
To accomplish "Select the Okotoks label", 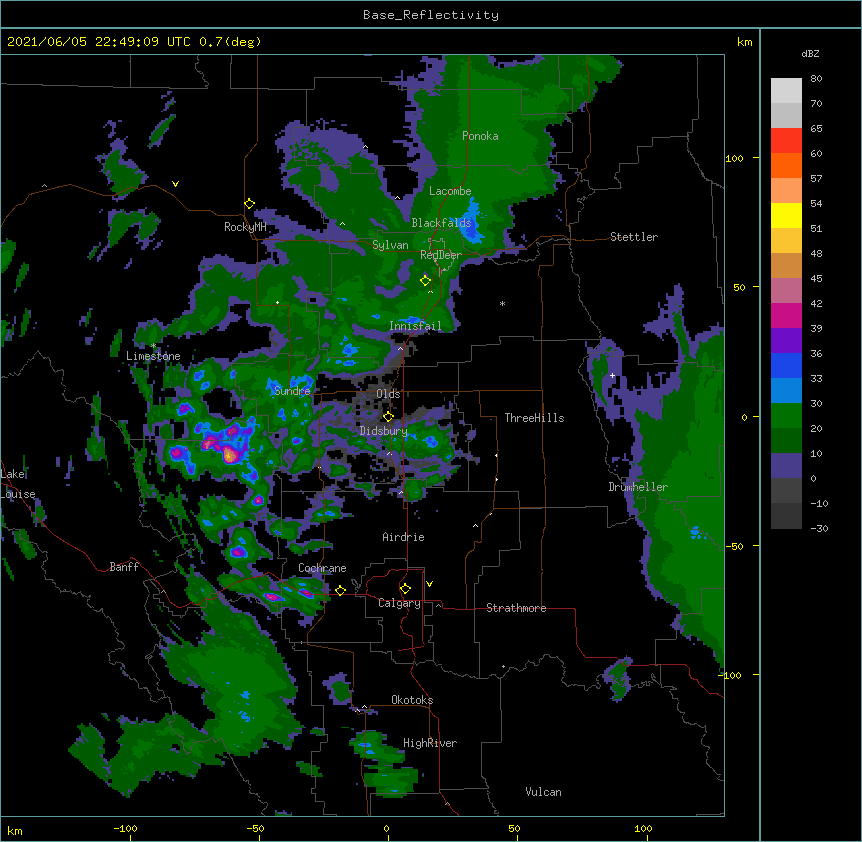I will [412, 700].
